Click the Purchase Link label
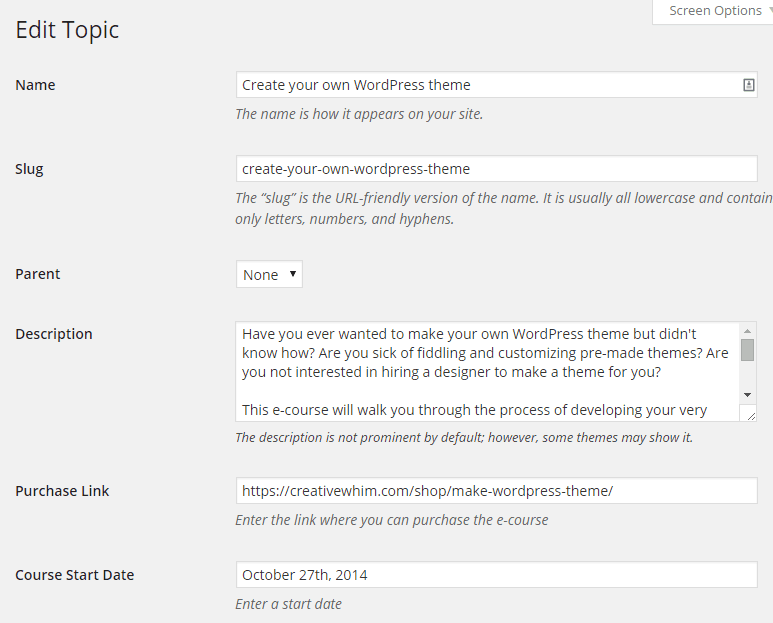773x623 pixels. coord(63,491)
